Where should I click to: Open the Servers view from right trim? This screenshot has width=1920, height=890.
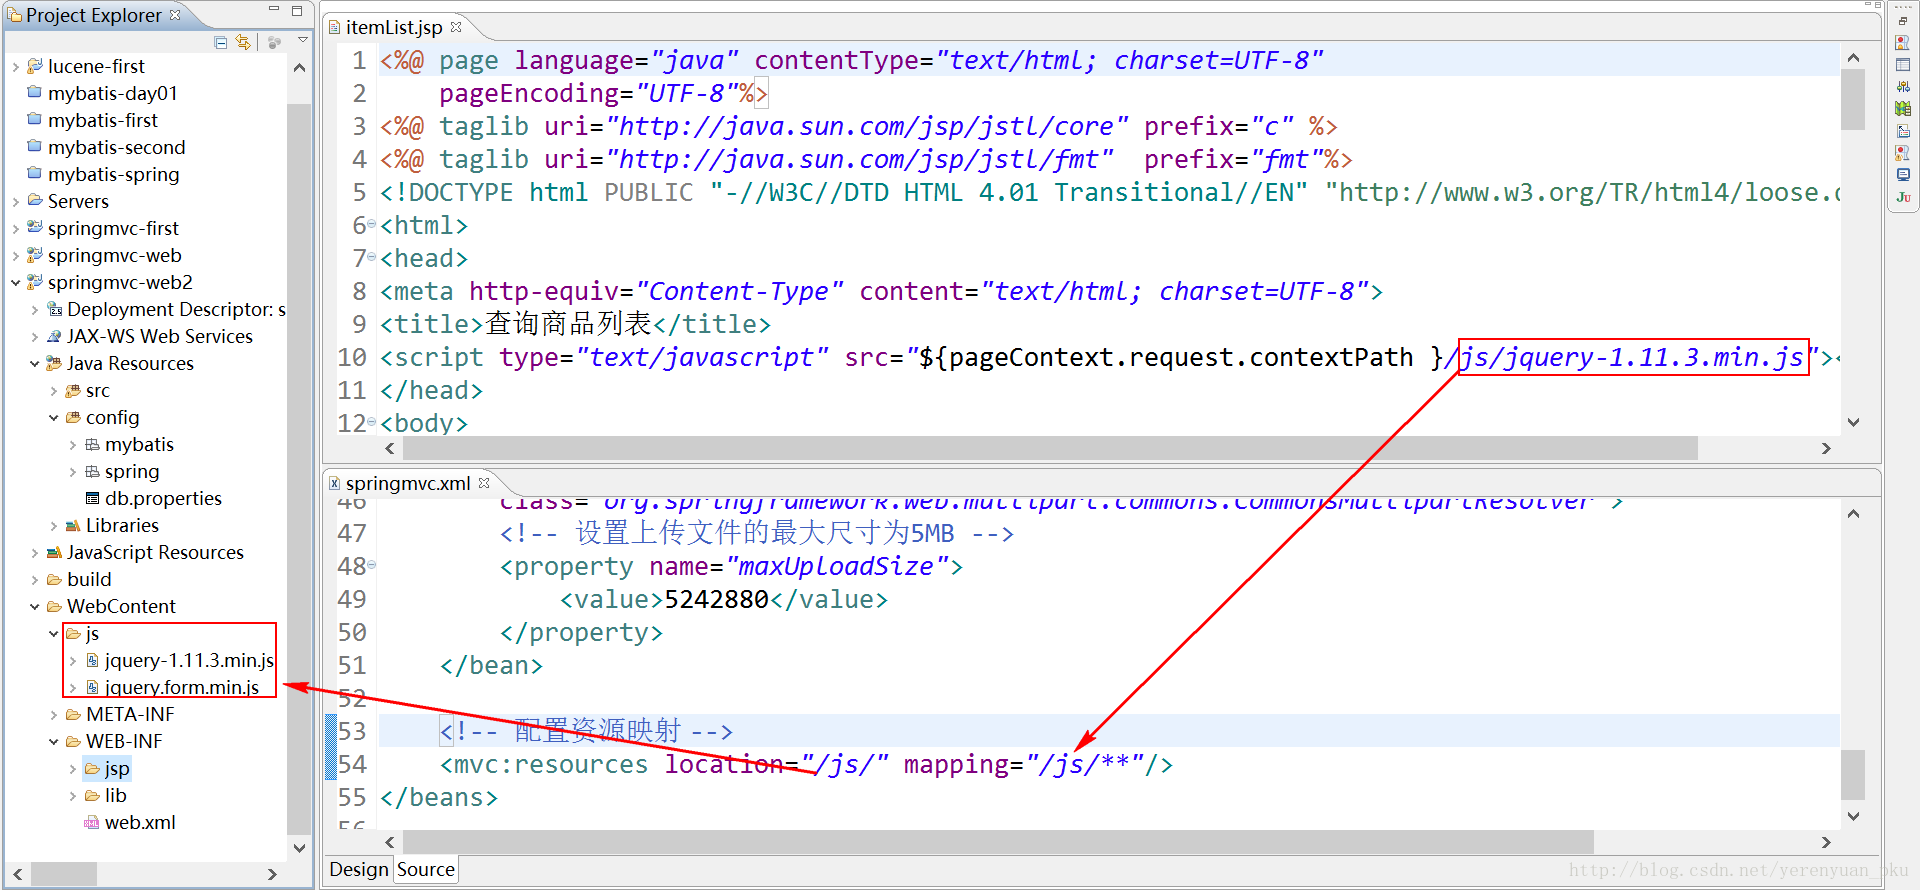pos(1903,87)
